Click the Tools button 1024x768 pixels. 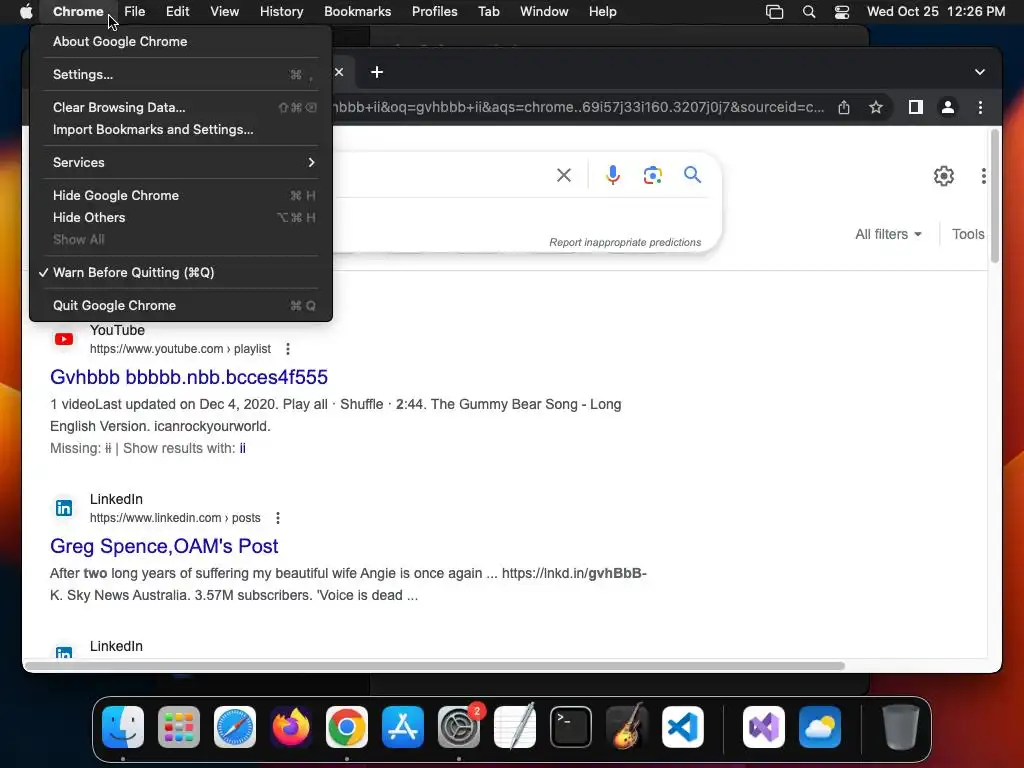[x=968, y=234]
